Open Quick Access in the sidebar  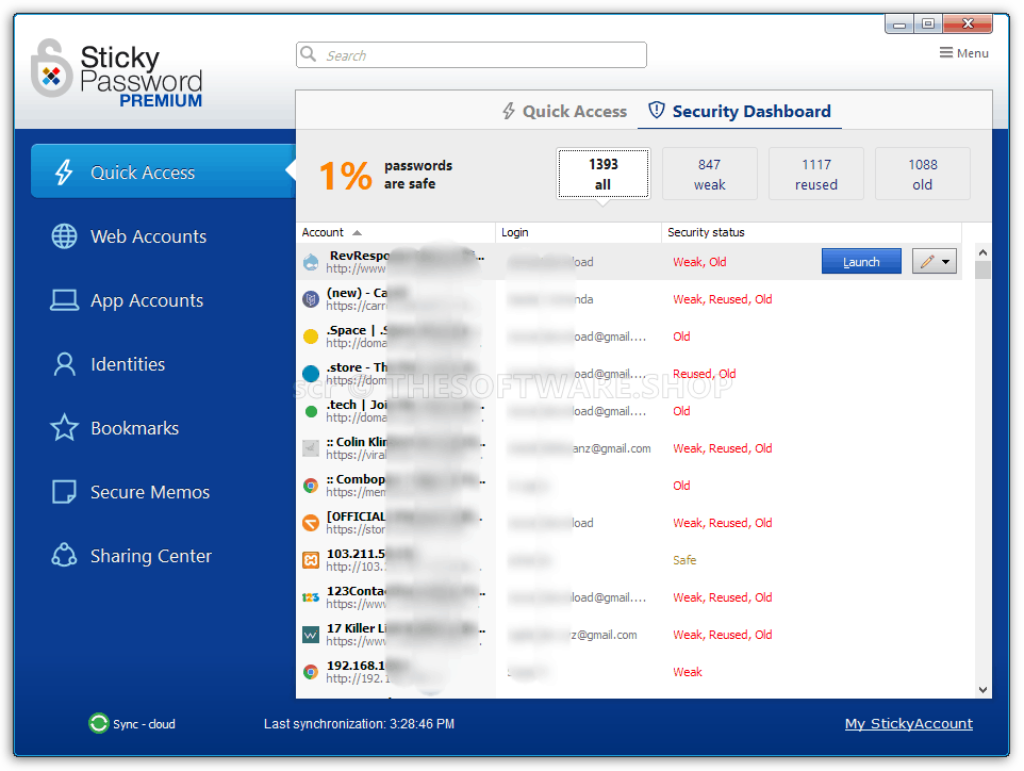[163, 172]
